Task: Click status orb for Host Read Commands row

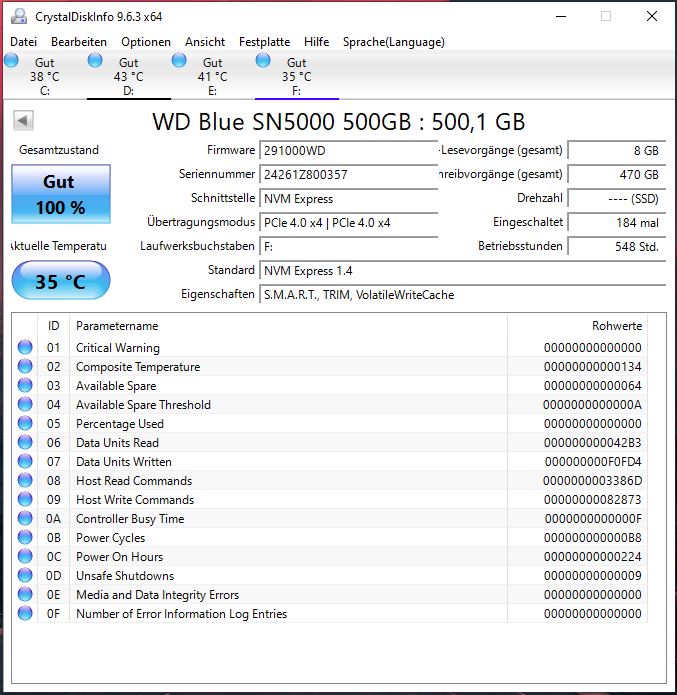Action: (x=25, y=480)
